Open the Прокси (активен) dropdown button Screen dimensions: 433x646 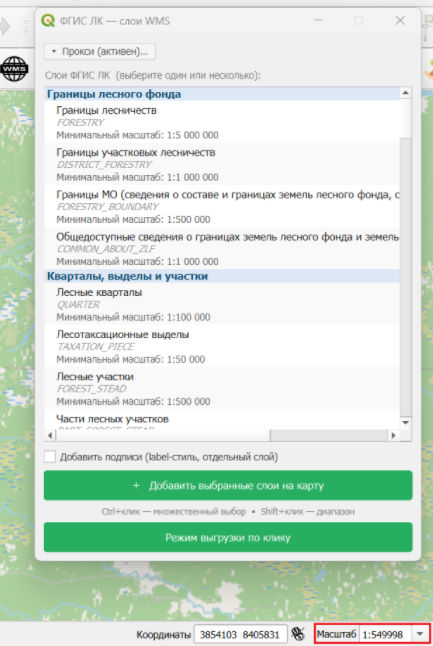pyautogui.click(x=100, y=51)
